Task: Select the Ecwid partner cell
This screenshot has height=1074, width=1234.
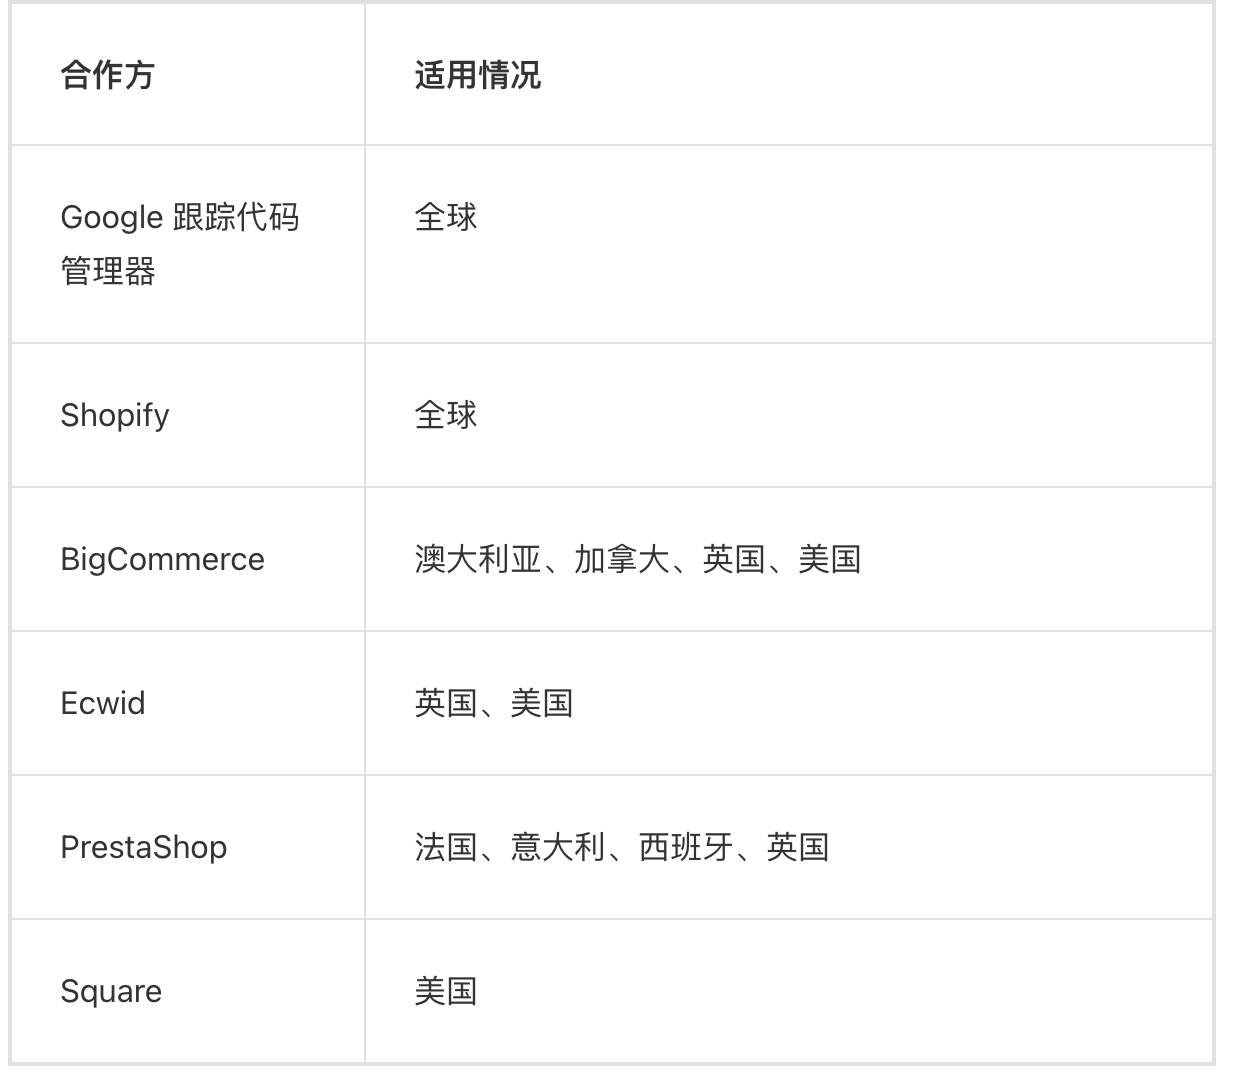Action: pyautogui.click(x=103, y=703)
